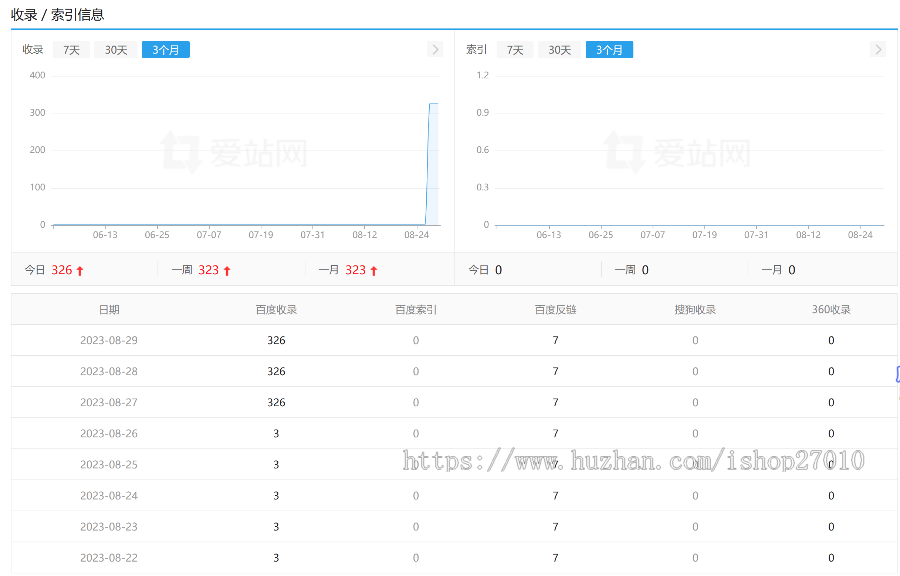900x576 pixels.
Task: Click the next arrow in 索引 chart
Action: [x=878, y=49]
